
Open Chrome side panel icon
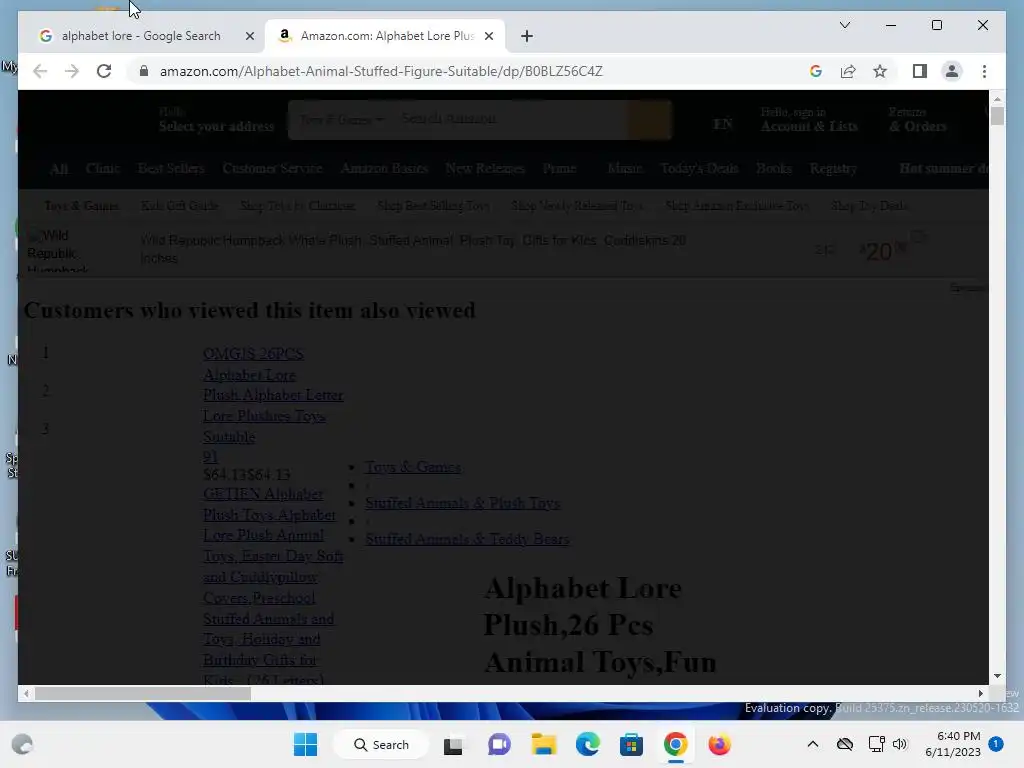pos(920,71)
